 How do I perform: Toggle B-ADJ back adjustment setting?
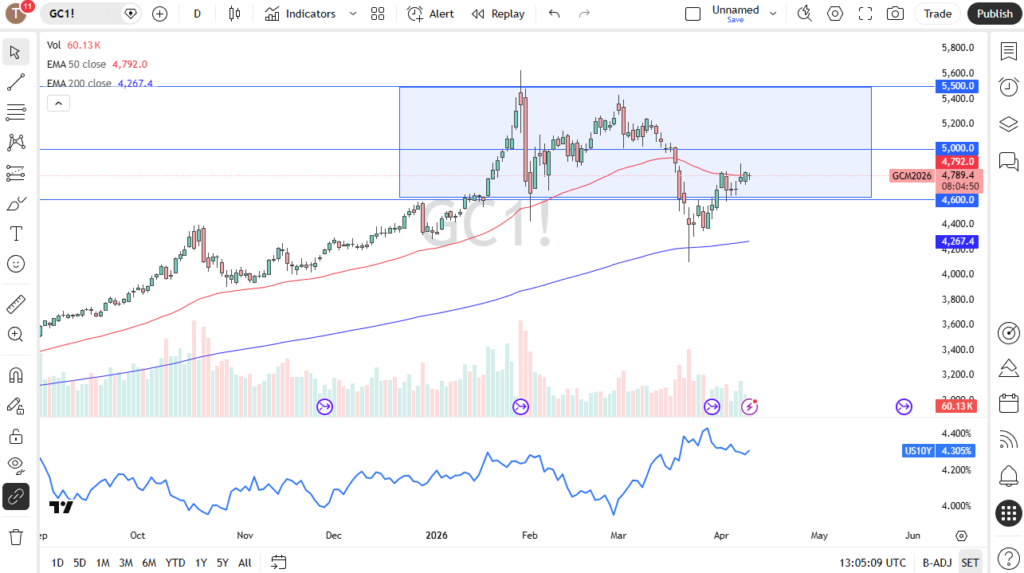pyautogui.click(x=937, y=562)
